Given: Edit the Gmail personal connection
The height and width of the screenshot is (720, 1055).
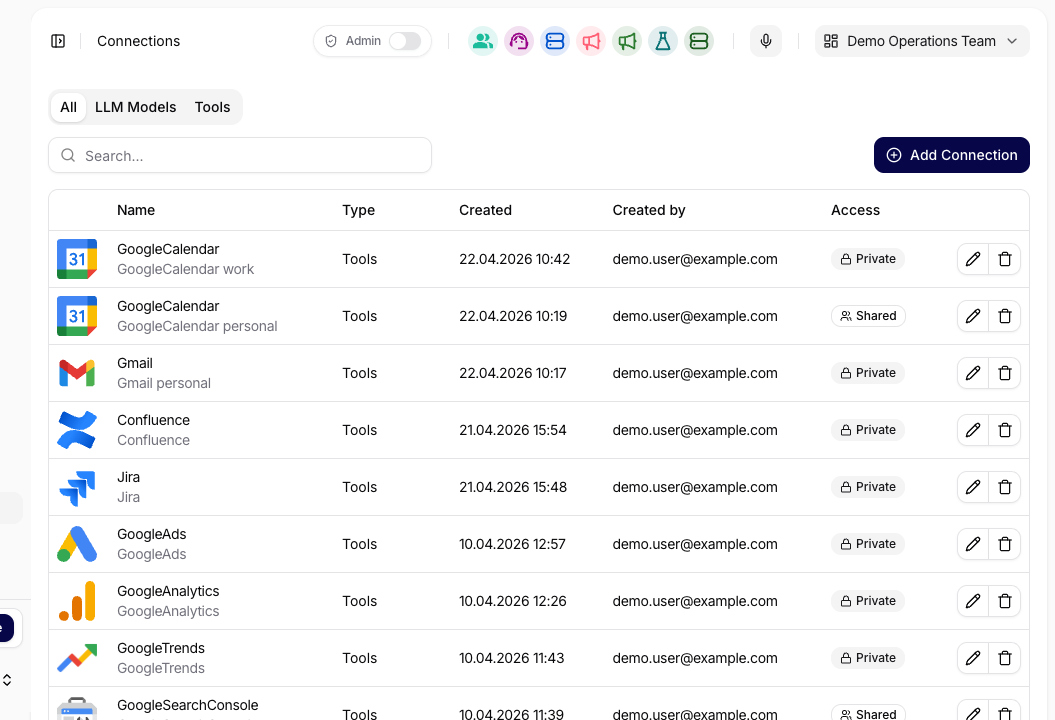Looking at the screenshot, I should [973, 373].
